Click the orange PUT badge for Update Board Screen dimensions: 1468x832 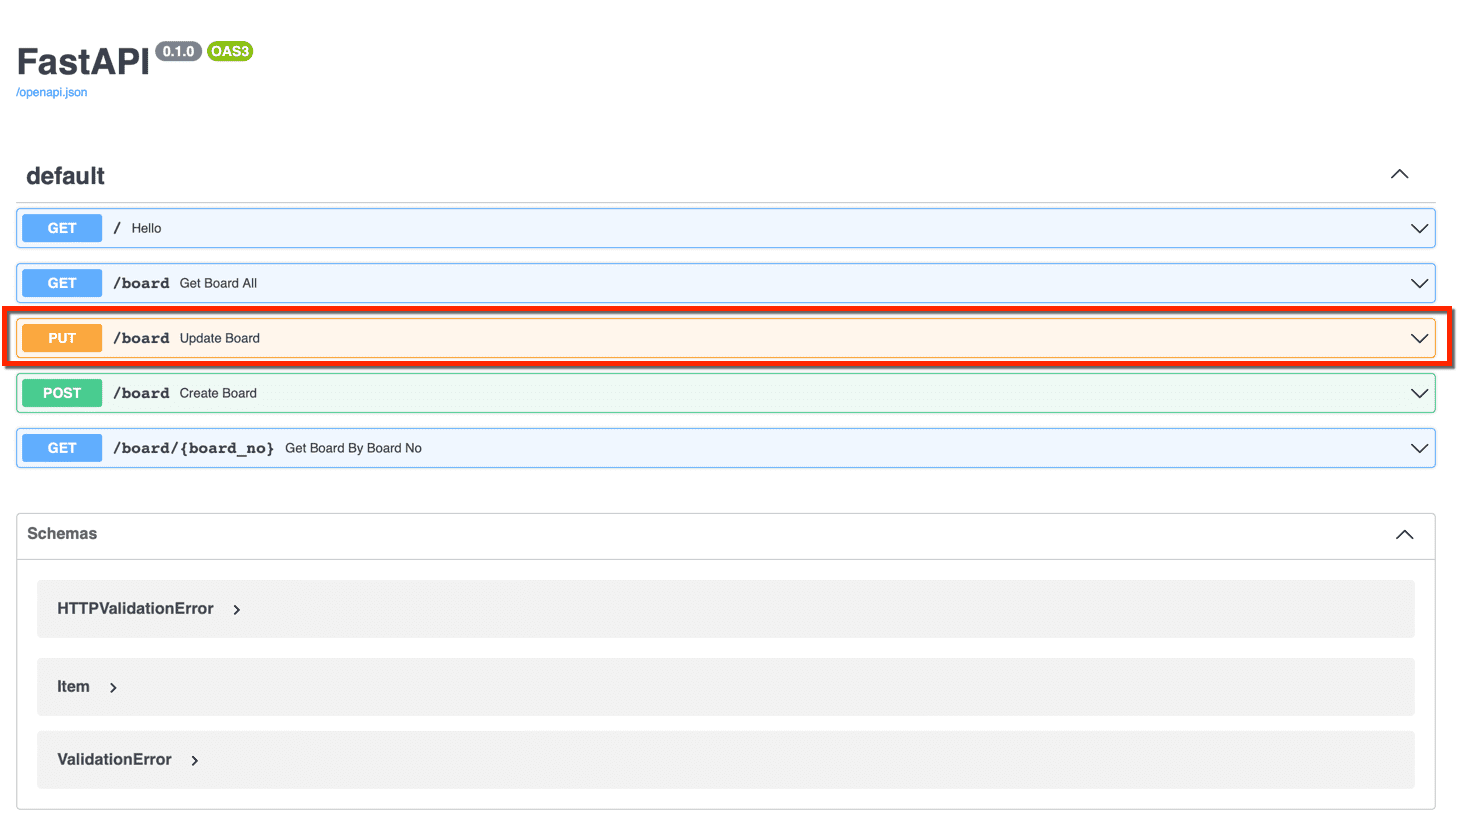[61, 337]
